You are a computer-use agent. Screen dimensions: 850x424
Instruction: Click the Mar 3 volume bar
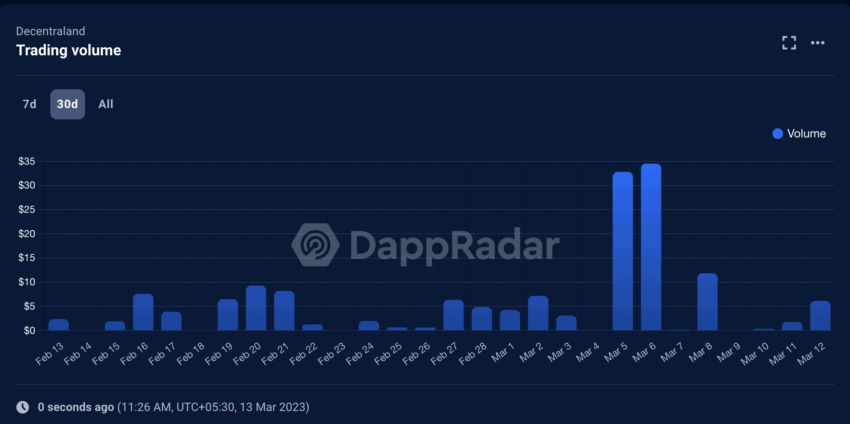566,323
